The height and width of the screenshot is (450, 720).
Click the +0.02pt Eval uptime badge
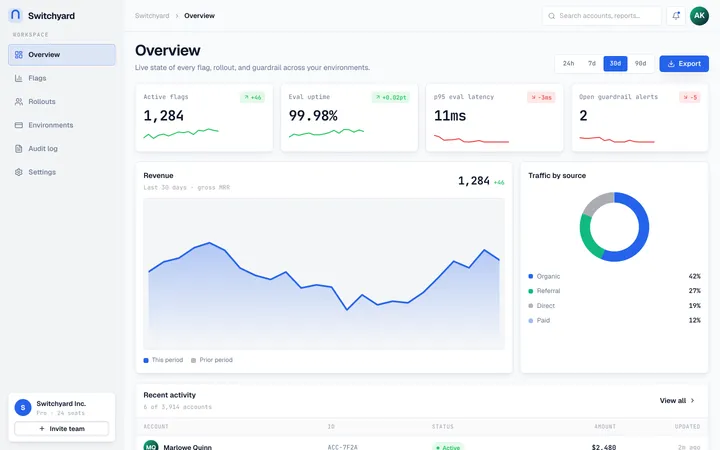coord(390,97)
